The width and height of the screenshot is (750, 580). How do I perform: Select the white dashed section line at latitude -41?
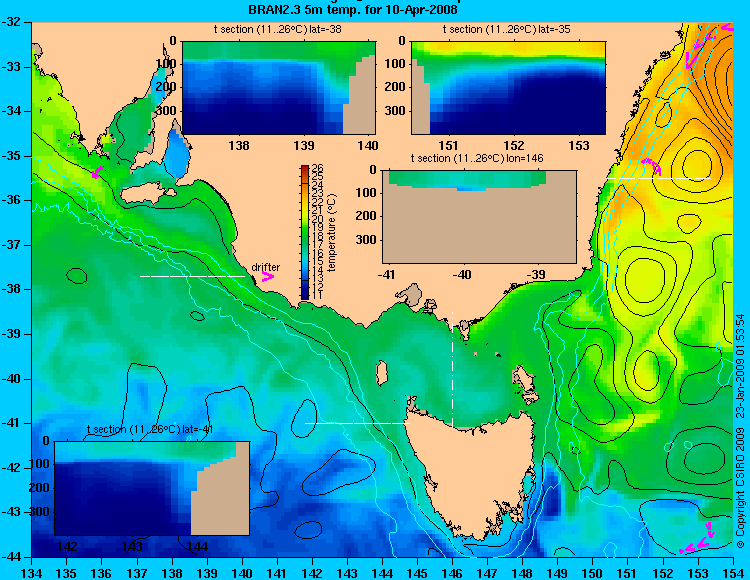click(x=357, y=423)
